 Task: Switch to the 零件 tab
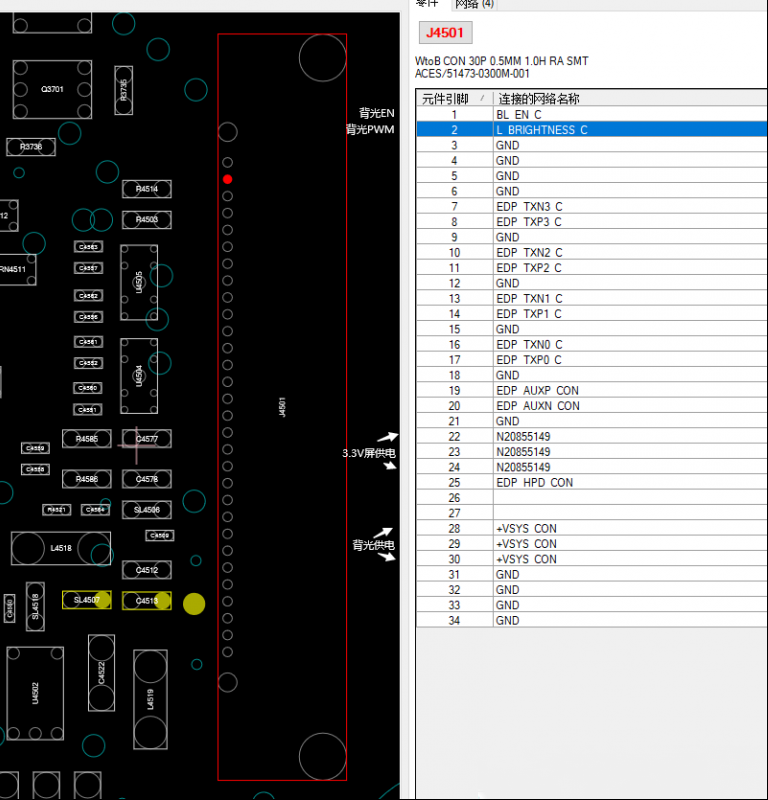coord(427,4)
